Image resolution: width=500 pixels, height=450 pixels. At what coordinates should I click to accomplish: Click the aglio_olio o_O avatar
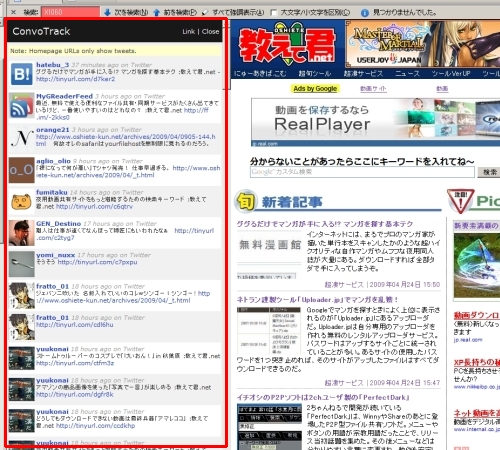click(22, 170)
